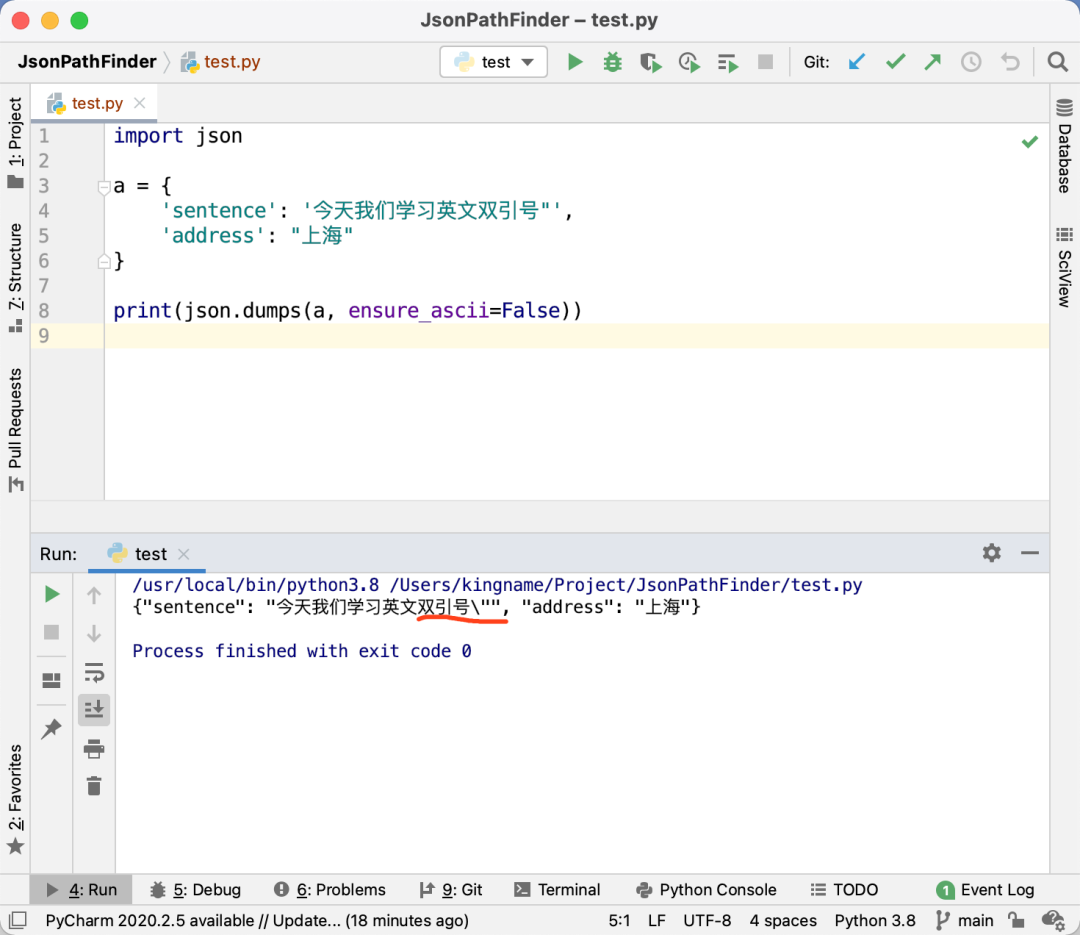Change UTF-8 file encoding
The height and width of the screenshot is (935, 1080).
click(707, 921)
